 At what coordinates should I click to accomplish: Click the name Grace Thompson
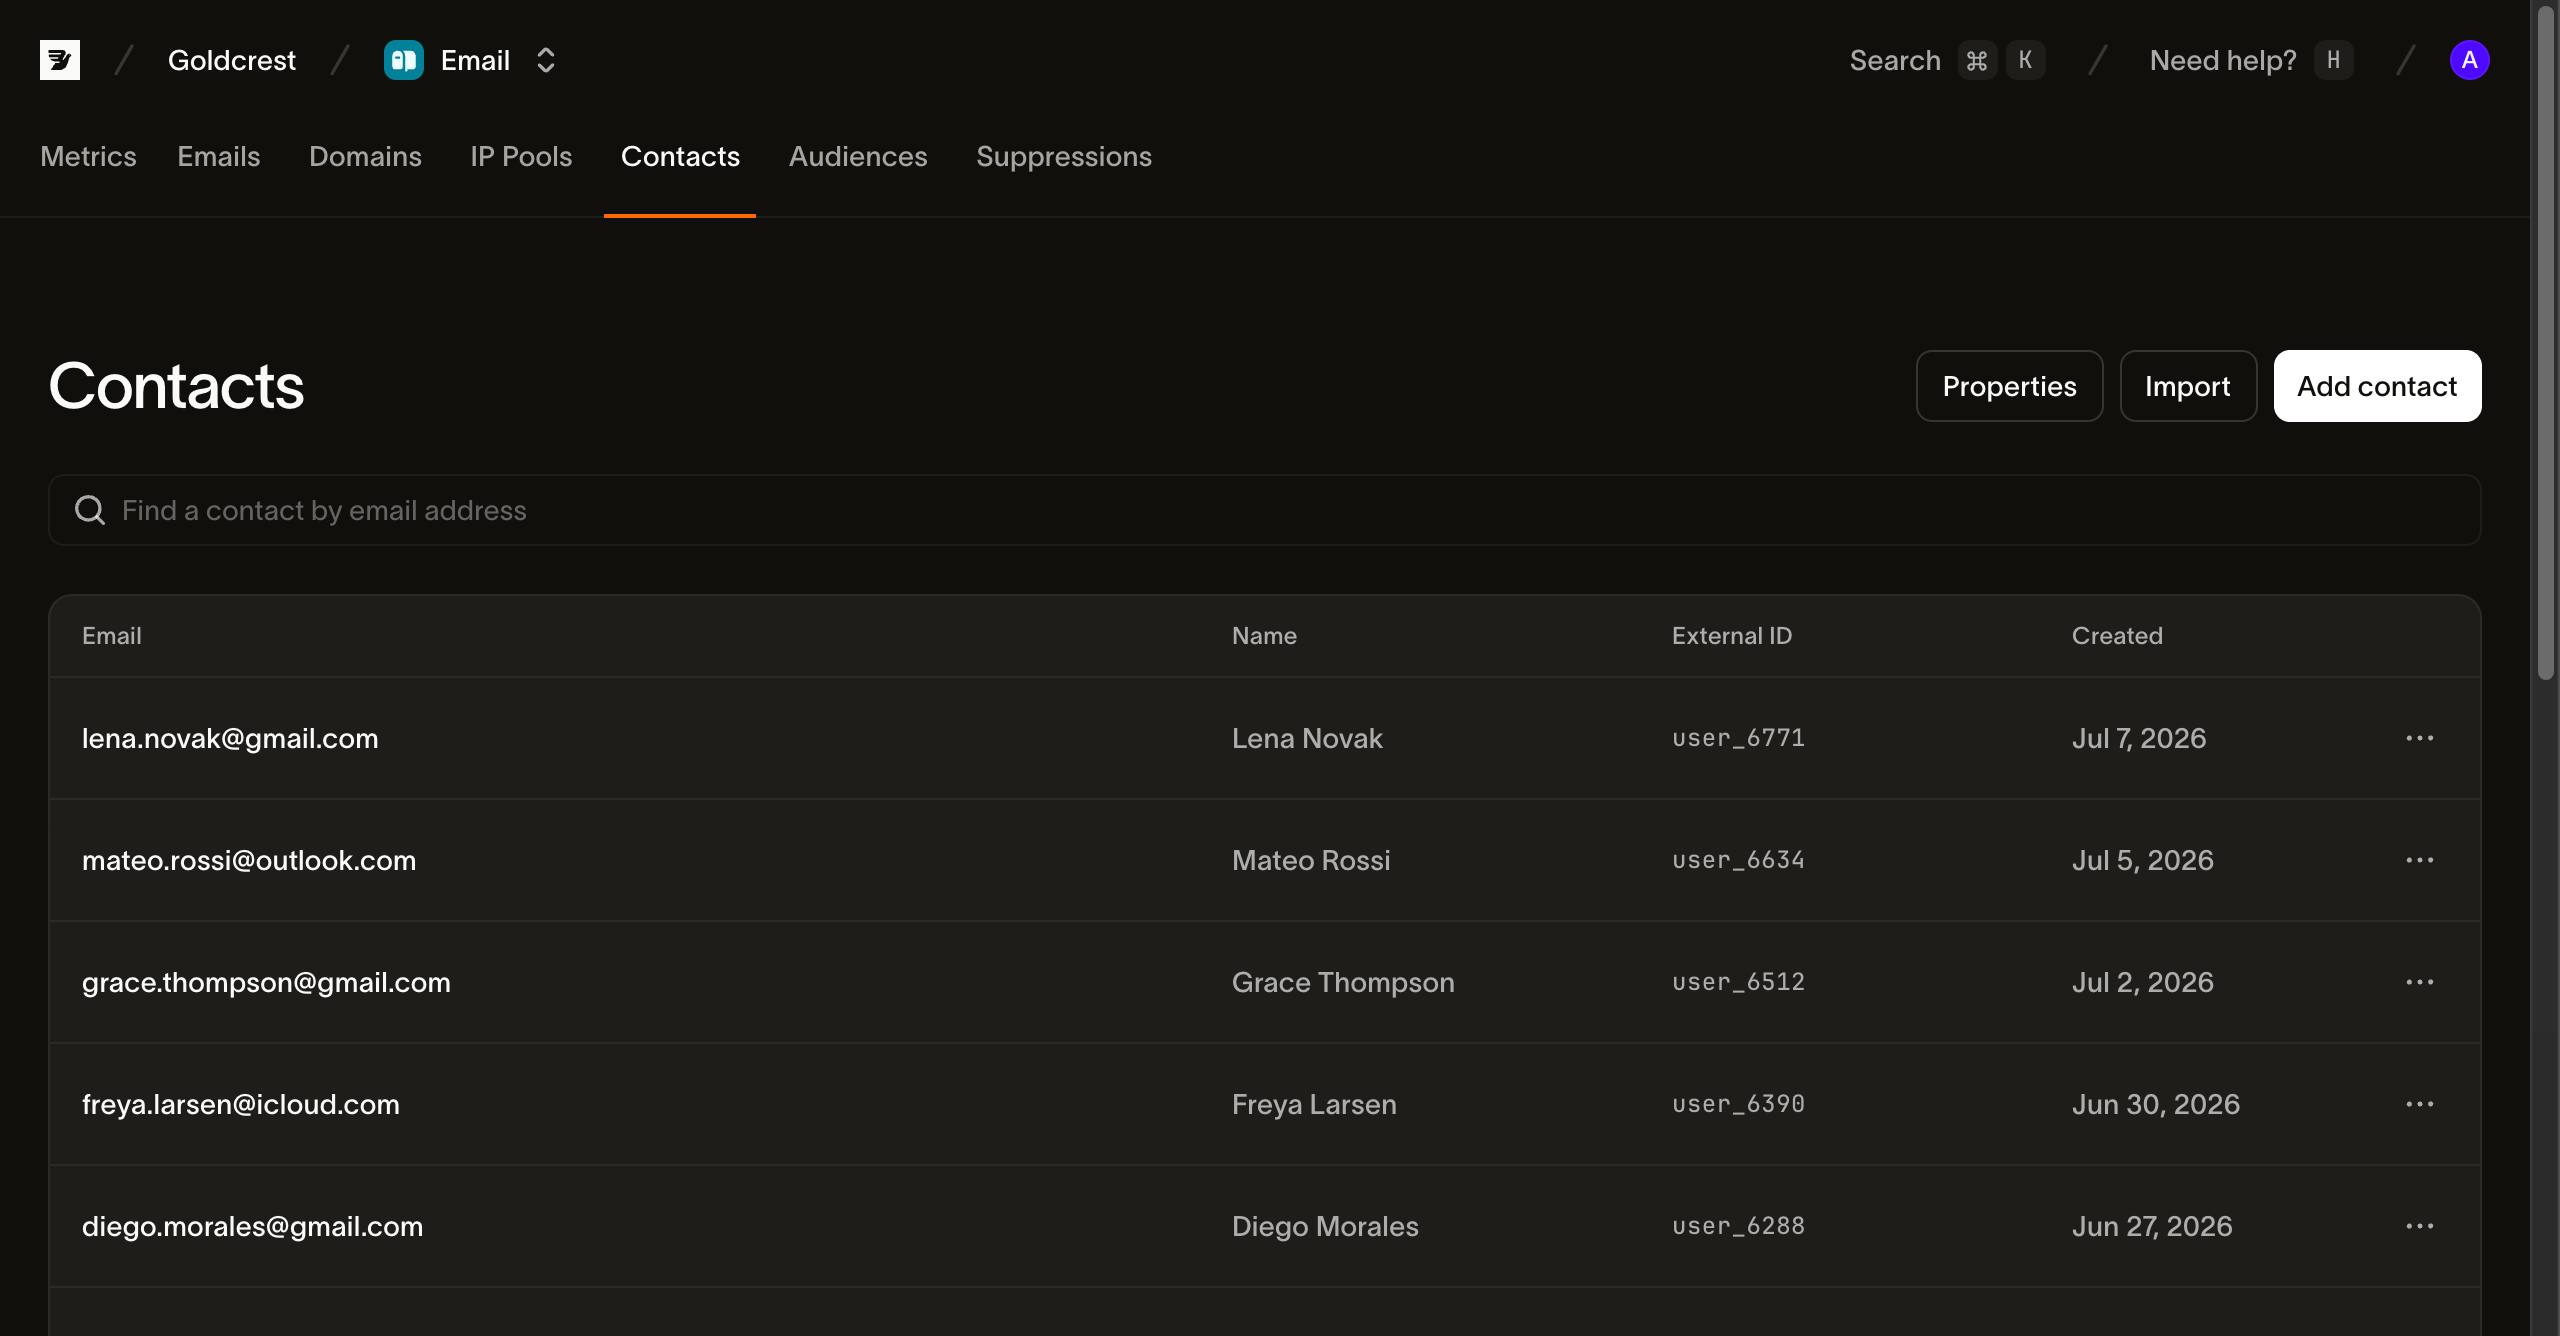1343,982
